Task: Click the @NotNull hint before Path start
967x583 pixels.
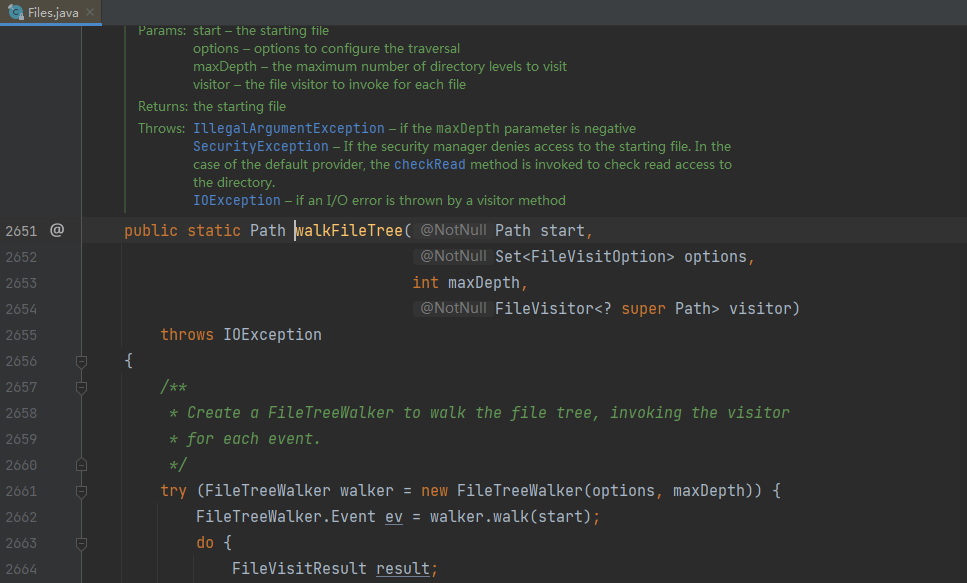Action: pyautogui.click(x=453, y=230)
